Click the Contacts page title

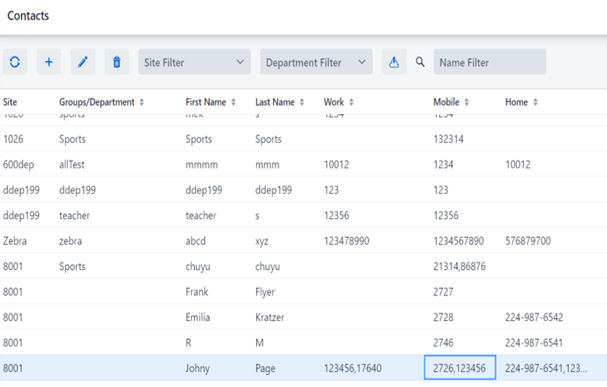[28, 16]
